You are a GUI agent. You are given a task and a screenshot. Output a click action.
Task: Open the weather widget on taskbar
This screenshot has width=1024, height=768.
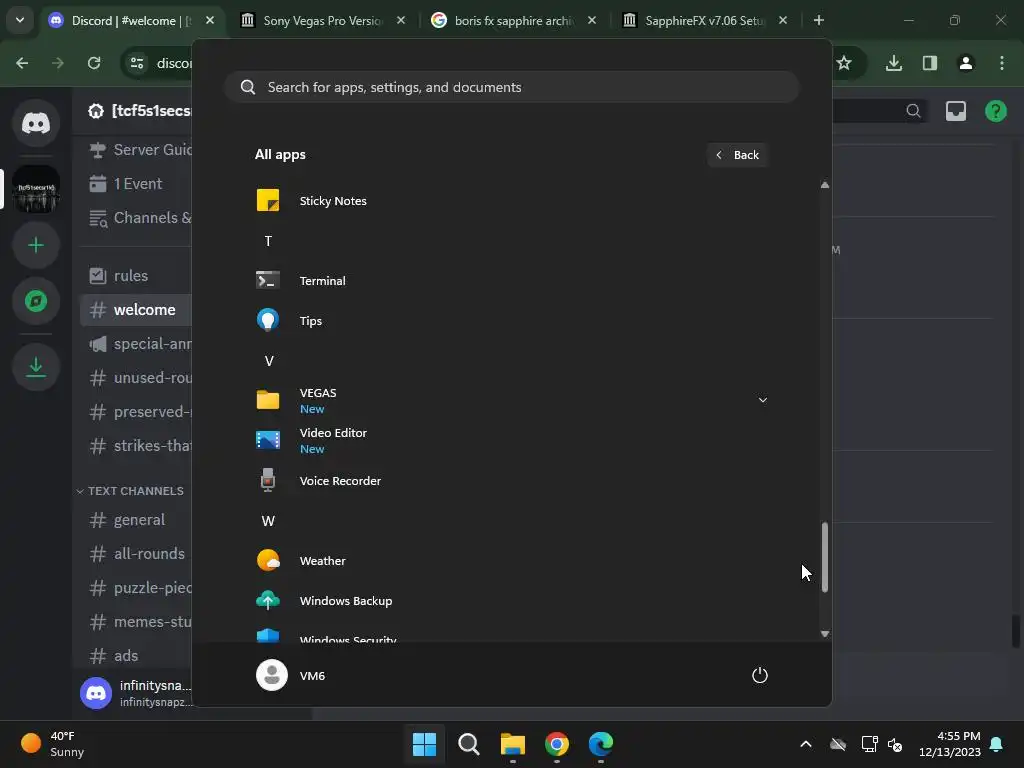(x=53, y=744)
